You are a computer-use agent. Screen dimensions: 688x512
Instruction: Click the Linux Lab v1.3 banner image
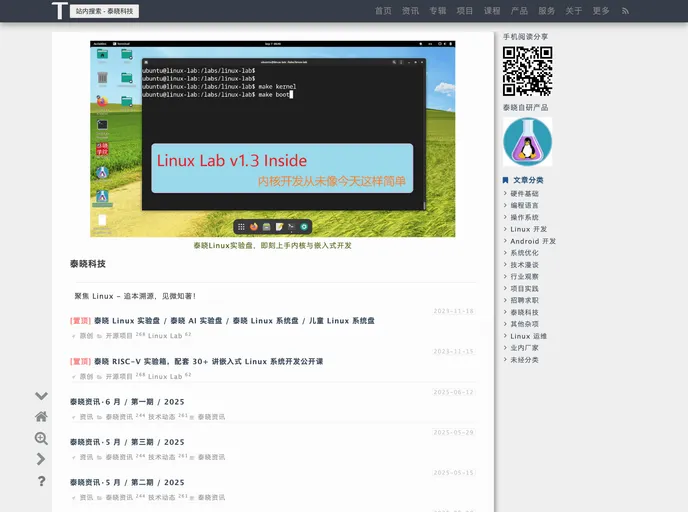tap(272, 139)
